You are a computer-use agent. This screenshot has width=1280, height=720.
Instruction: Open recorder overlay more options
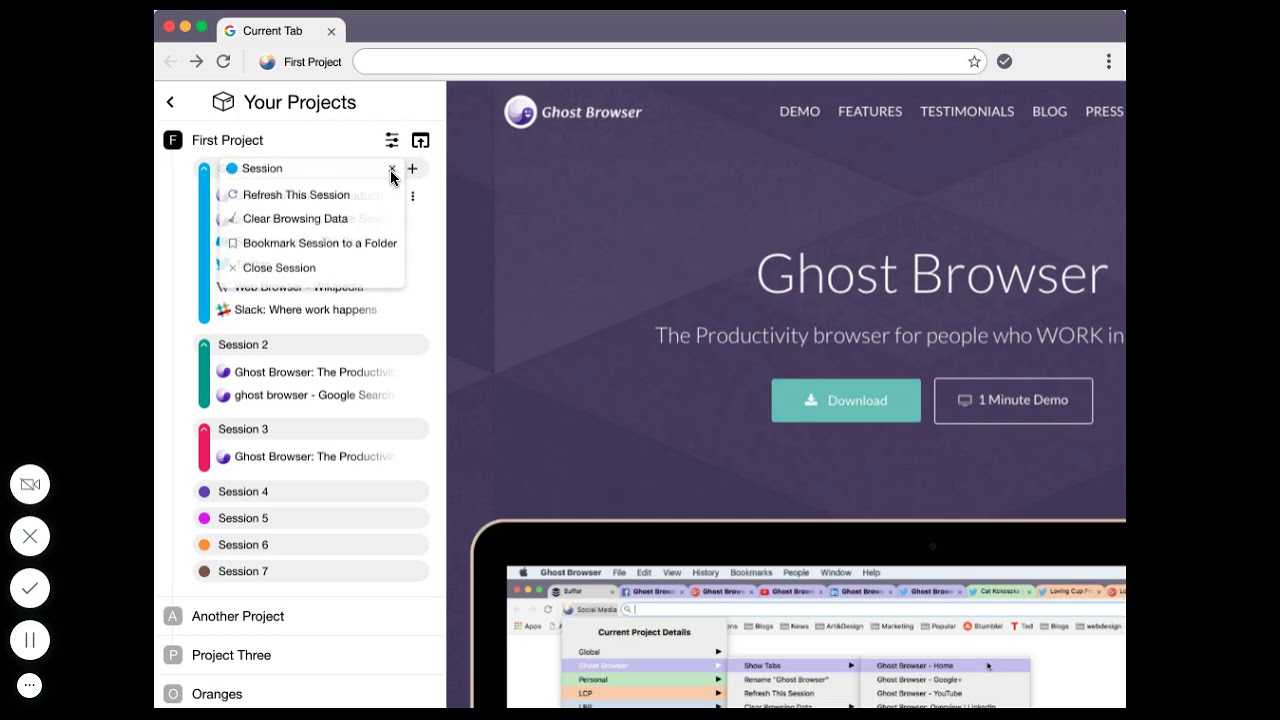30,686
